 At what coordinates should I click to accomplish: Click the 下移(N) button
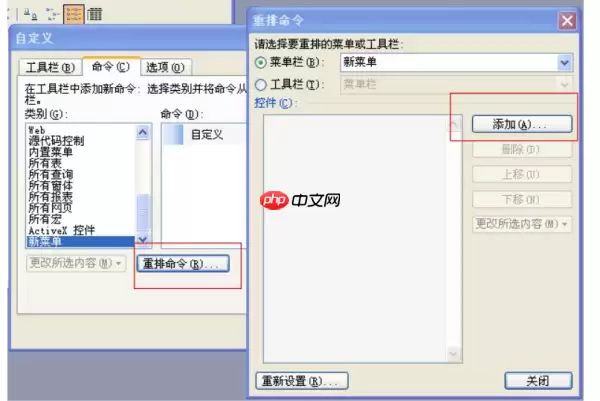[x=522, y=199]
